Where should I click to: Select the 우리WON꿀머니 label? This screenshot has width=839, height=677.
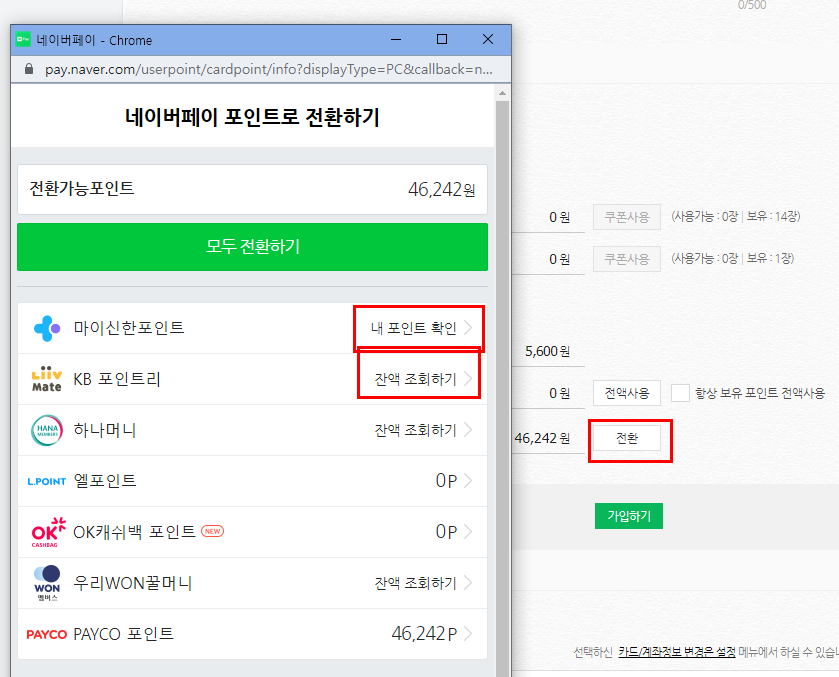(x=133, y=583)
